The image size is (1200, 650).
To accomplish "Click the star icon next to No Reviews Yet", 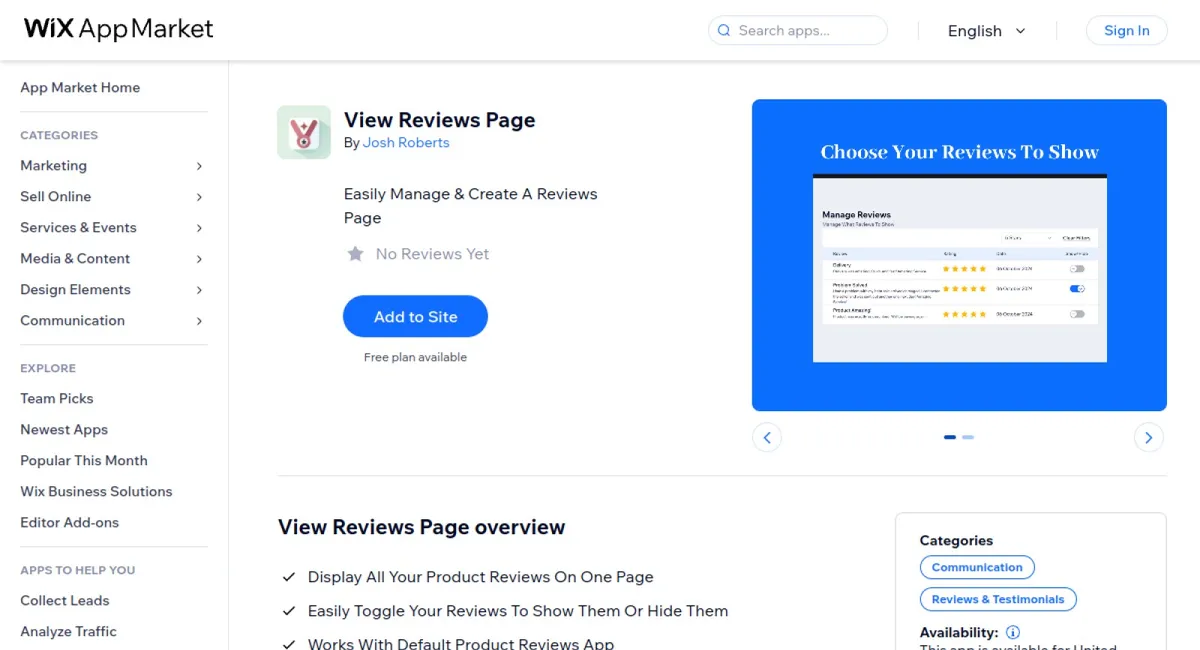I will click(x=356, y=254).
